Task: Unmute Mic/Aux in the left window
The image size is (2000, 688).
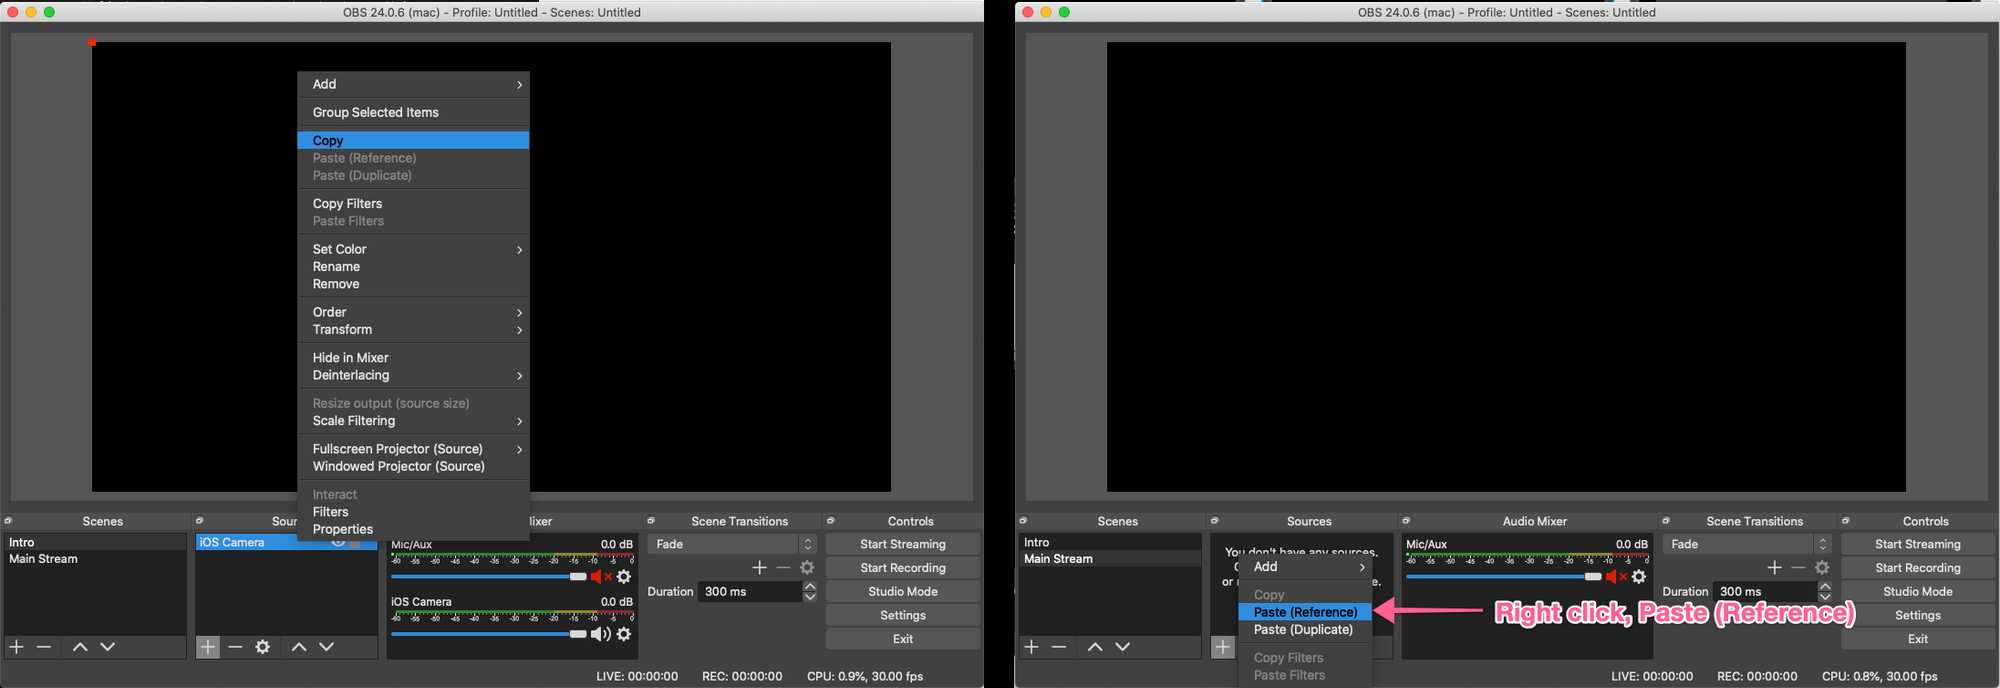Action: 600,577
